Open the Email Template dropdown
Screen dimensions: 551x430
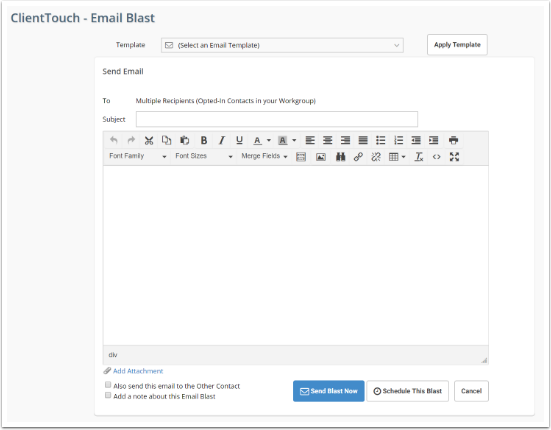click(x=282, y=45)
